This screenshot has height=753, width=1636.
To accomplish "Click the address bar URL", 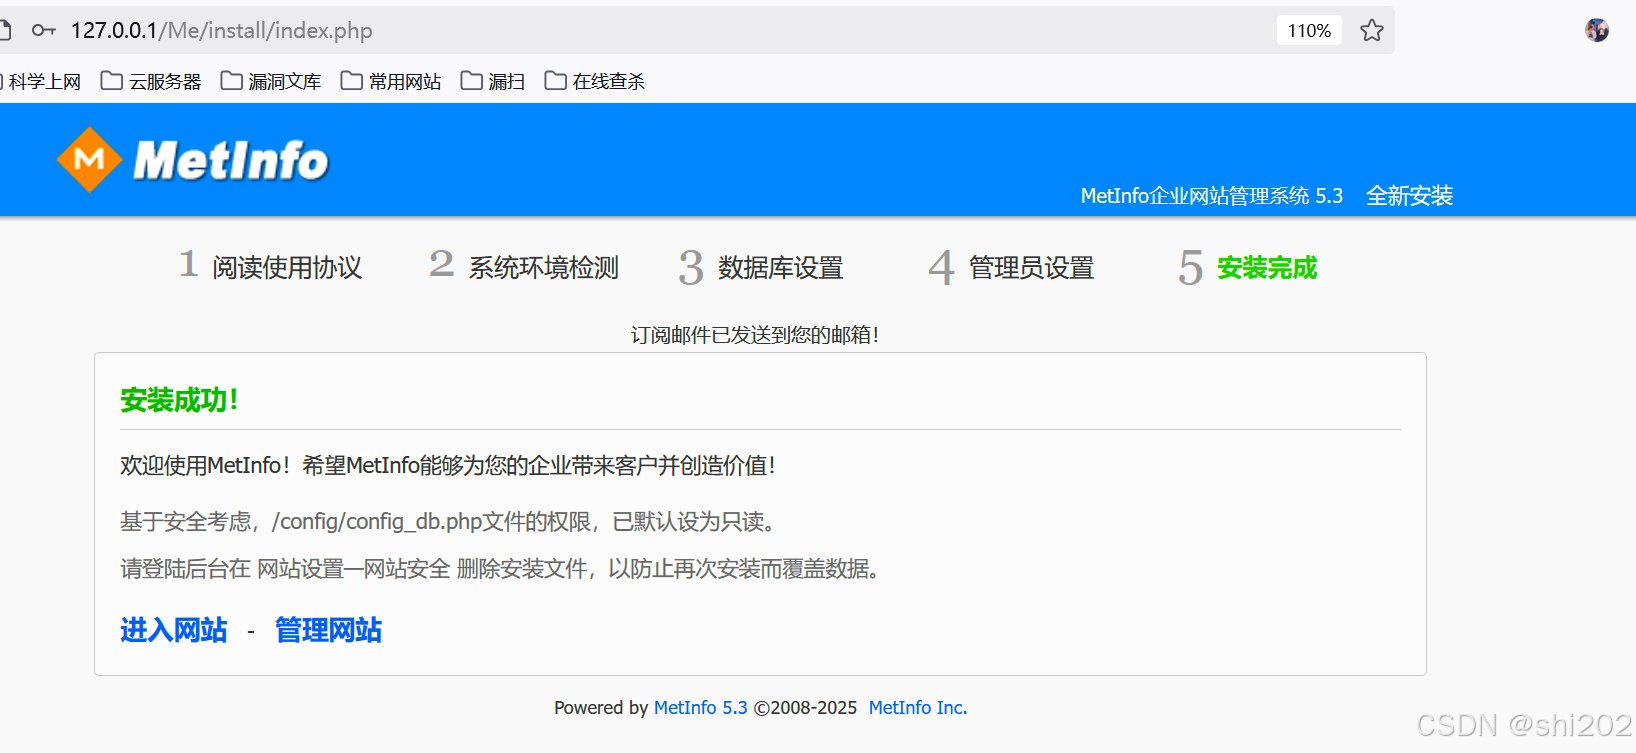I will click(221, 30).
